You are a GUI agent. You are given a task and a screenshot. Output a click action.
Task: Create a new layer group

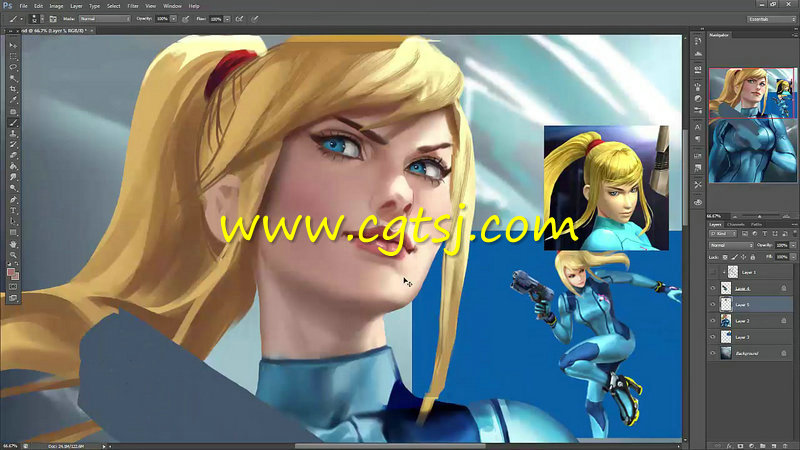click(x=763, y=446)
